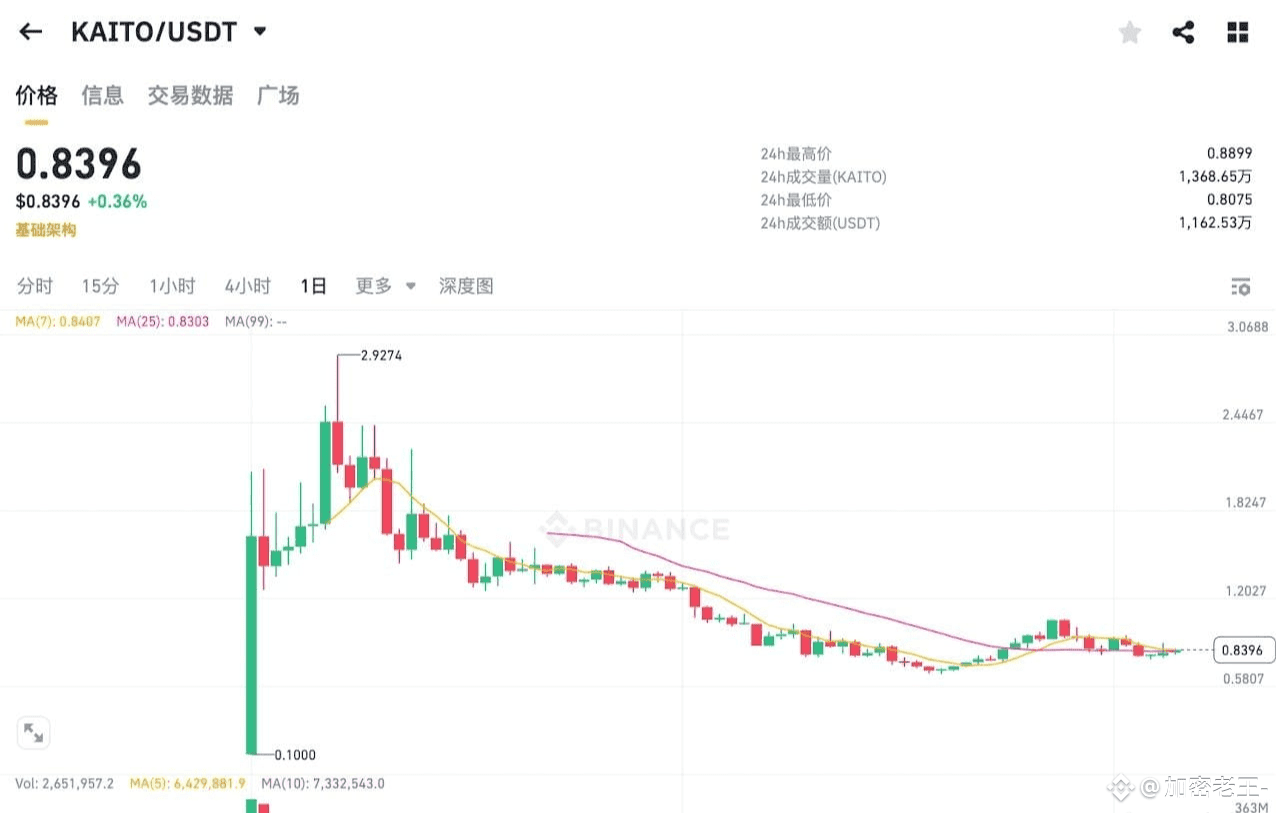The image size is (1276, 813).
Task: Select the 4小时 timeframe
Action: (x=247, y=286)
